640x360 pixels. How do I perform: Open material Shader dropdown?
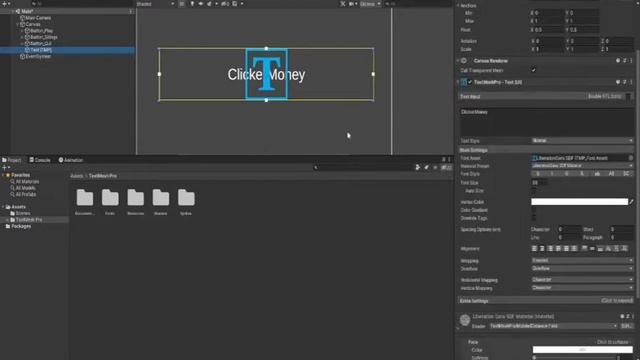[553, 326]
